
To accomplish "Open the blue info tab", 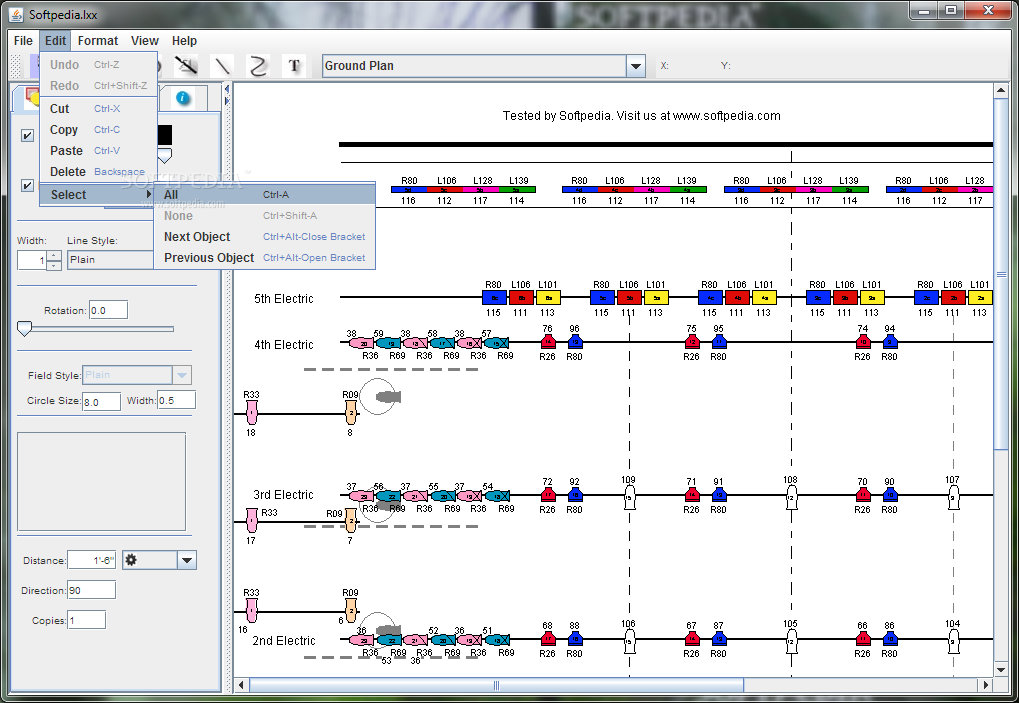I will tap(182, 98).
